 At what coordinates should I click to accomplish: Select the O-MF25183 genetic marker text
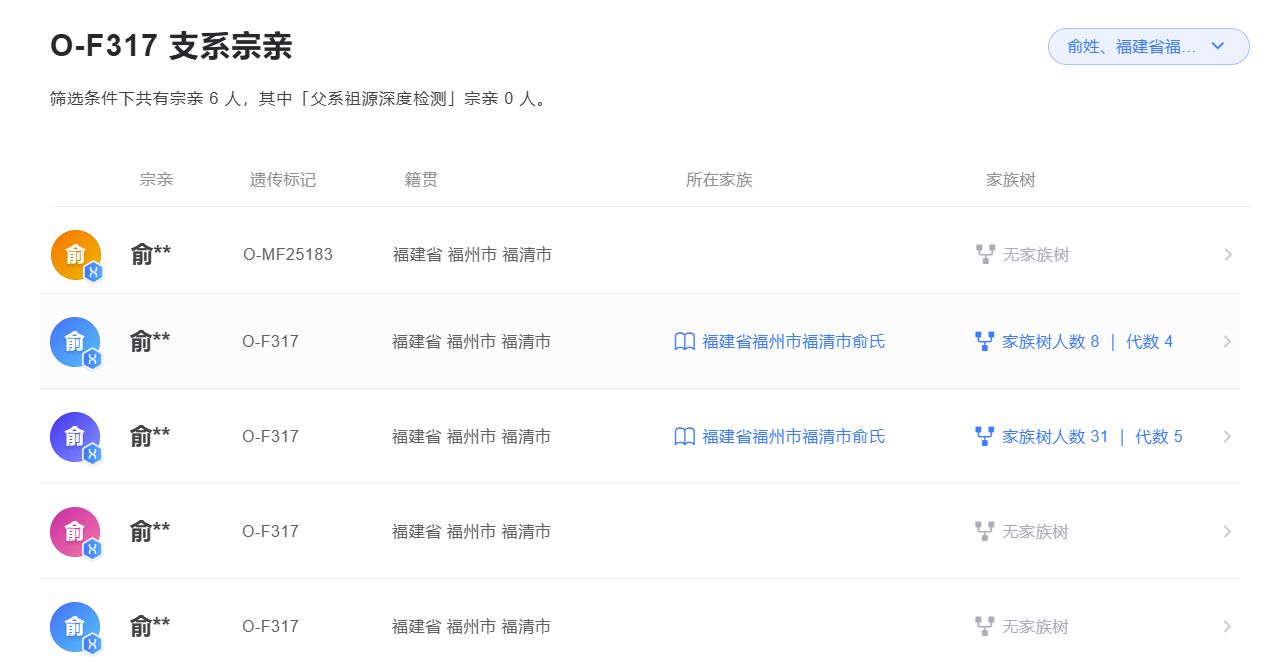tap(288, 255)
